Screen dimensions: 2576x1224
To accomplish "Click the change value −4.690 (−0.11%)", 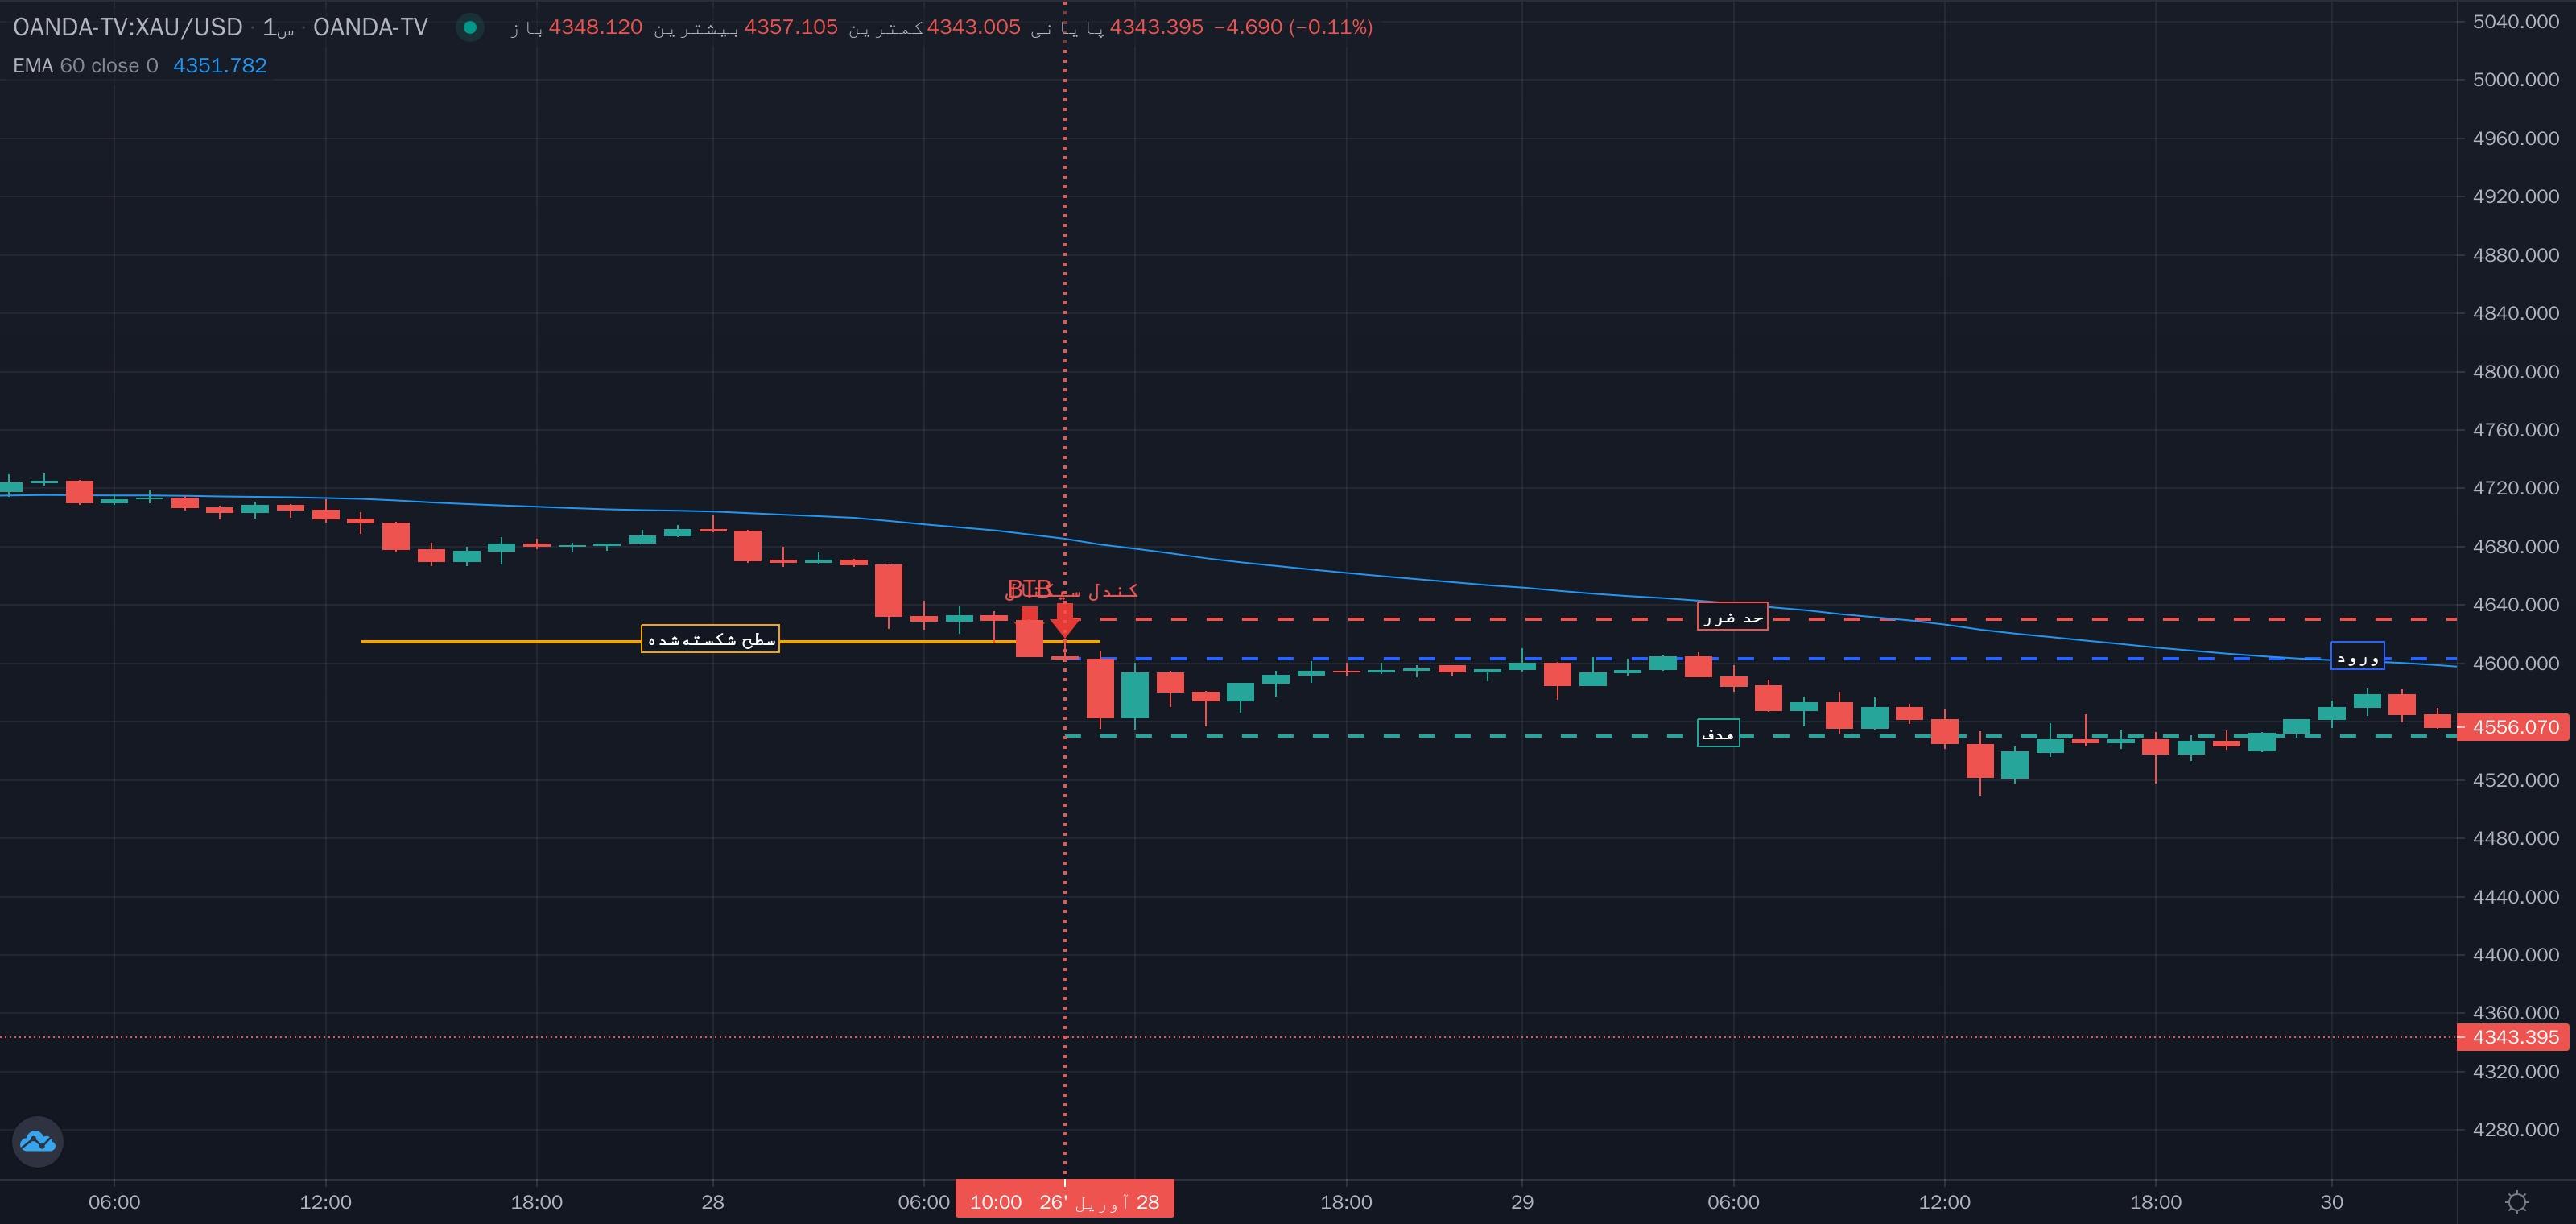I will [1292, 27].
